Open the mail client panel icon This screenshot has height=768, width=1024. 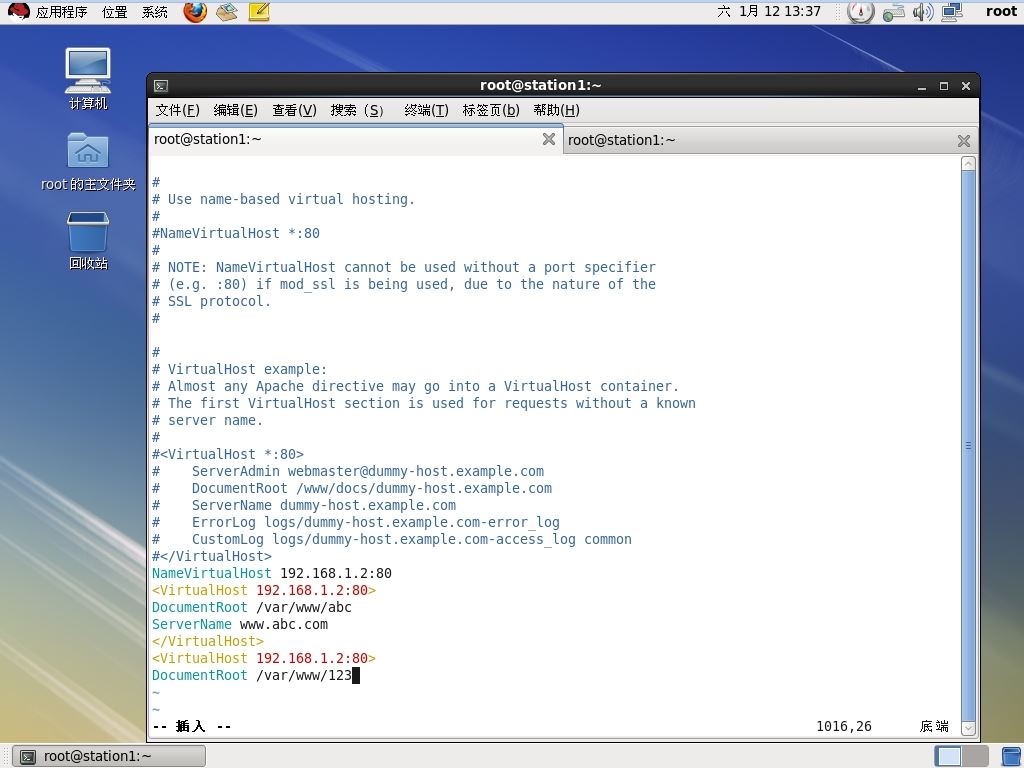click(227, 12)
